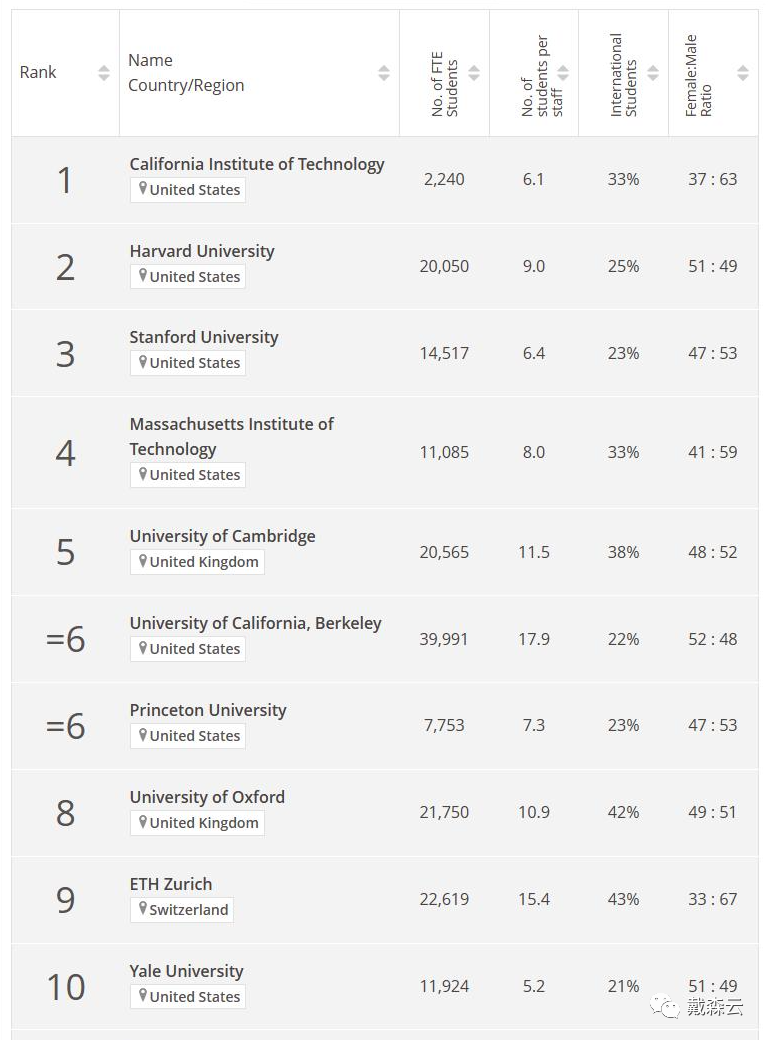
Task: Open Princeton University link
Action: pos(208,710)
